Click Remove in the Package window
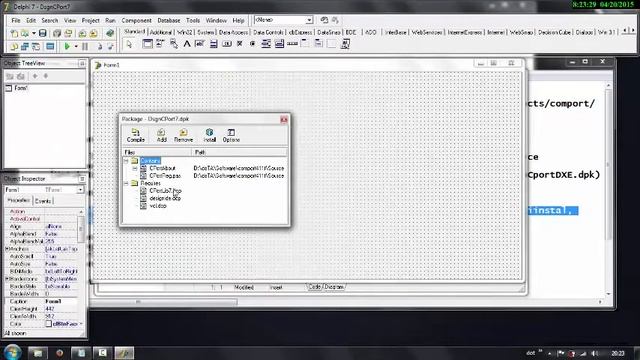The width and height of the screenshot is (640, 360). pyautogui.click(x=183, y=135)
